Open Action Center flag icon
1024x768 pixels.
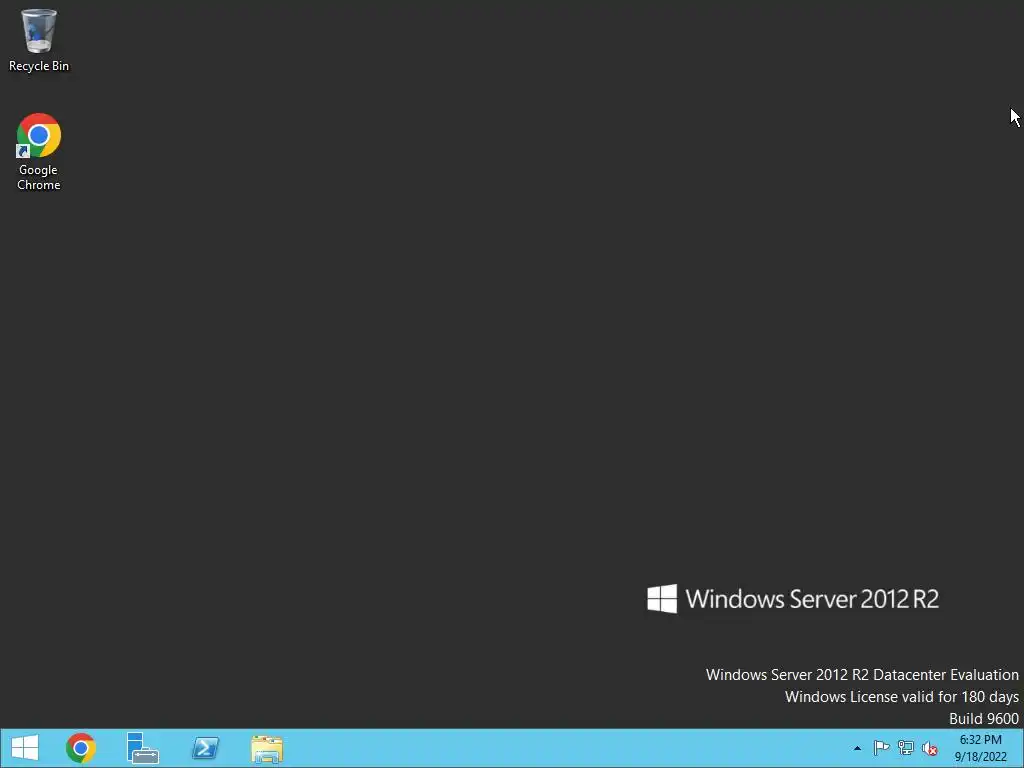click(x=881, y=748)
